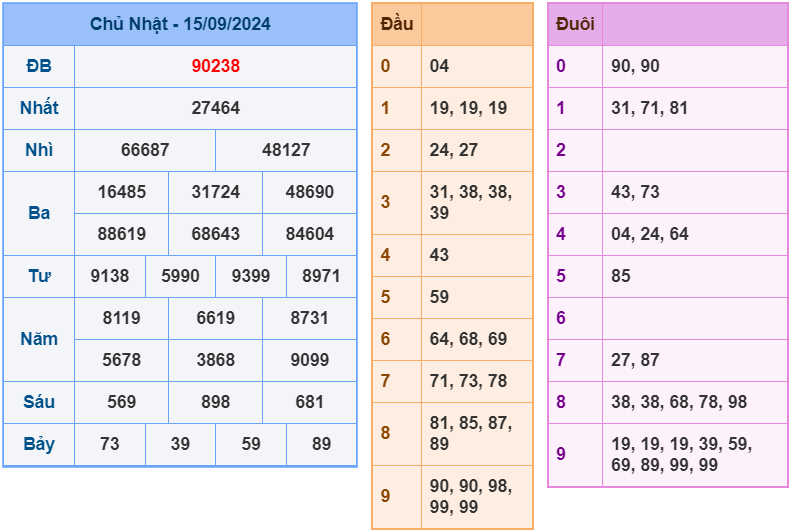The image size is (792, 530).
Task: Select third prize number 88619
Action: 122,233
